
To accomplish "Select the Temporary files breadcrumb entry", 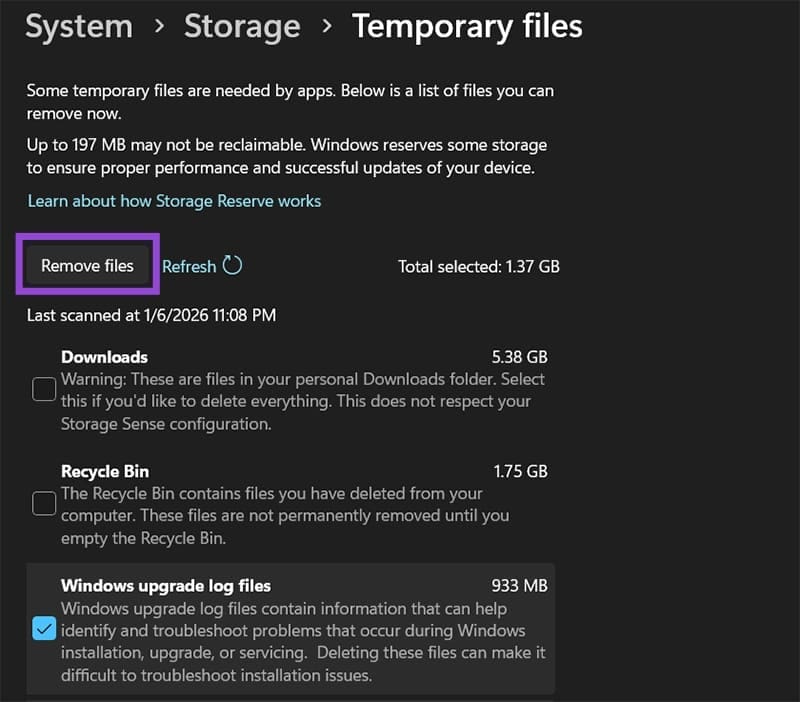I will click(x=468, y=27).
